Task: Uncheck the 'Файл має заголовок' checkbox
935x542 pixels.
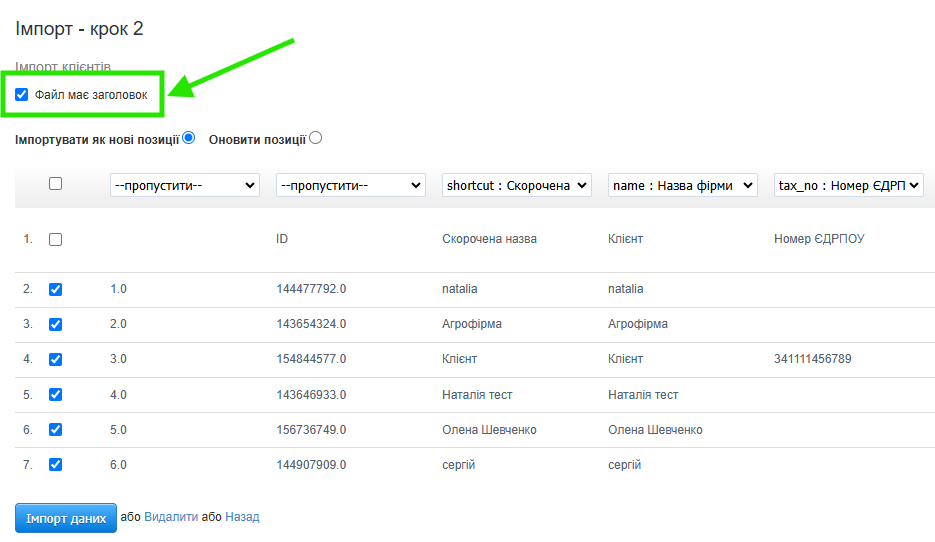Action: click(22, 95)
